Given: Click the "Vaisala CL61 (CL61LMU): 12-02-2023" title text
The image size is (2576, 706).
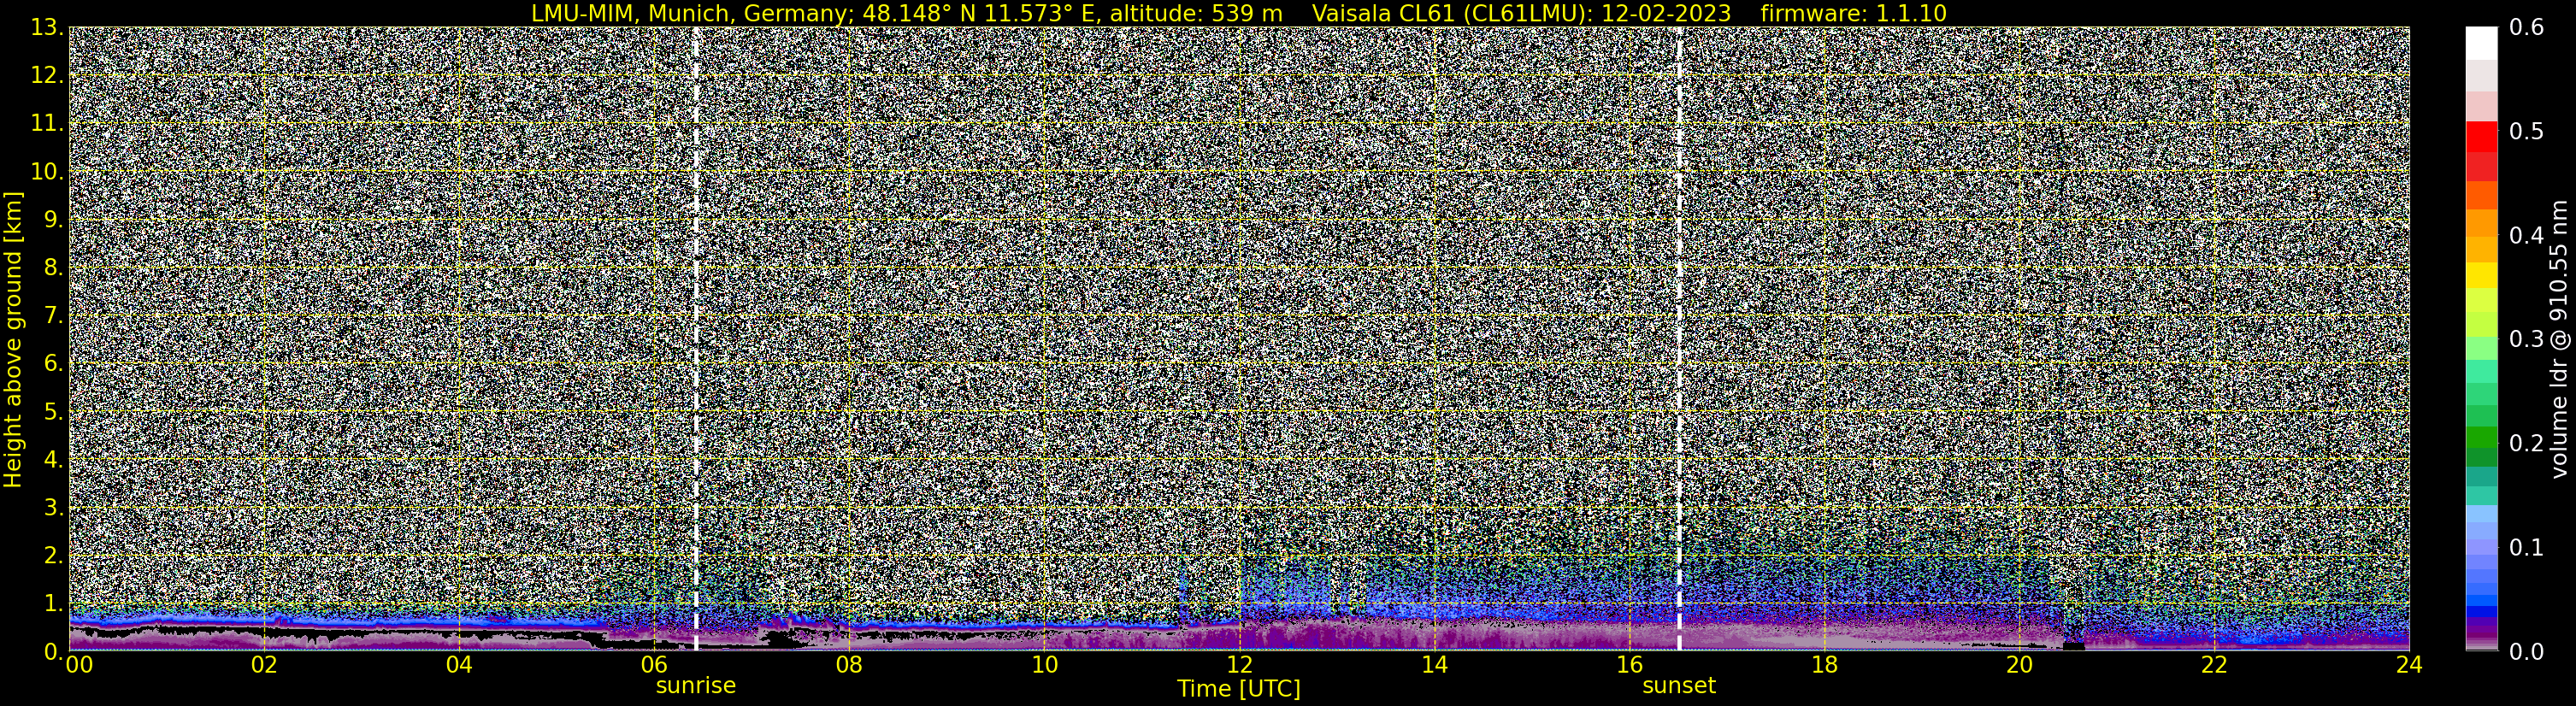Looking at the screenshot, I should [x=1521, y=13].
